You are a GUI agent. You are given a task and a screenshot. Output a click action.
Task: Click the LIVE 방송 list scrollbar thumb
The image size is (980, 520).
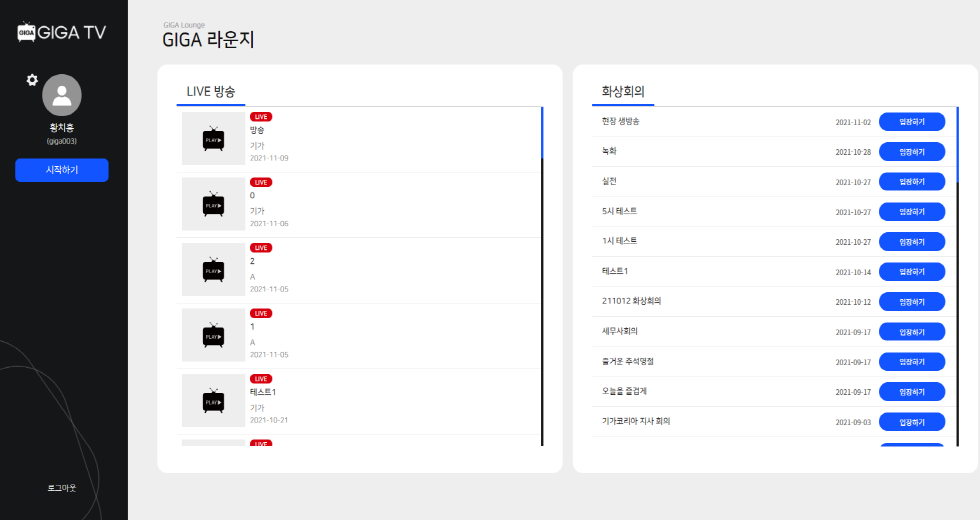coord(542,133)
